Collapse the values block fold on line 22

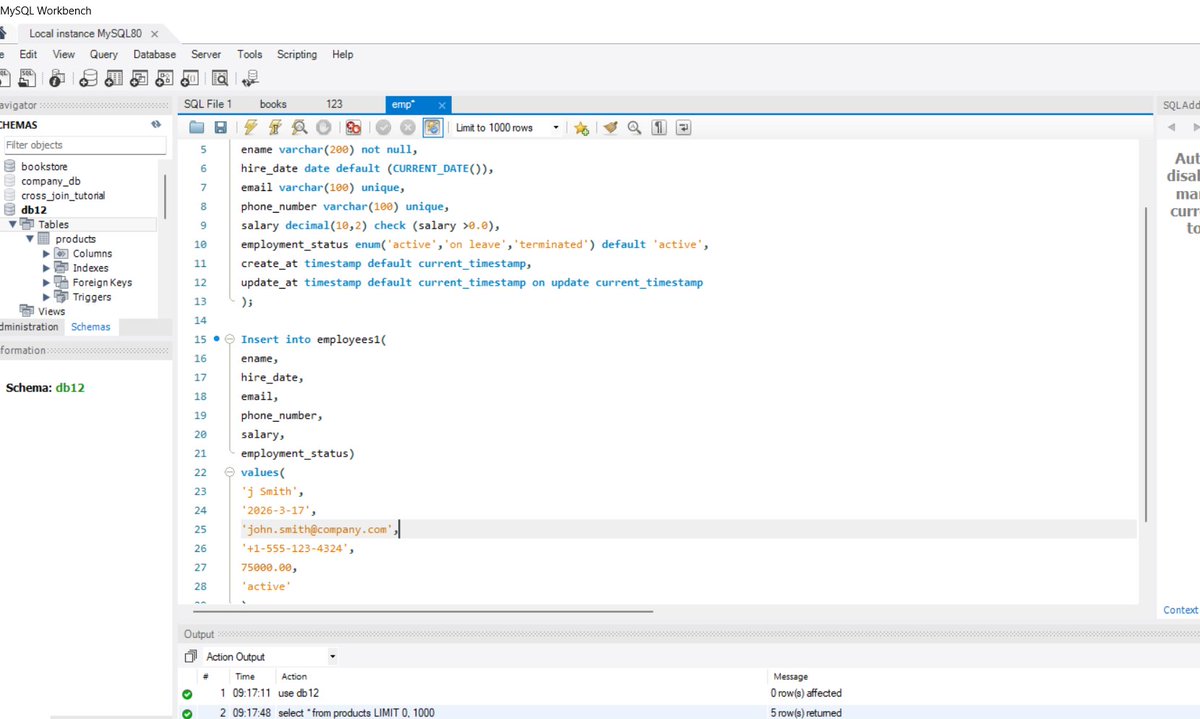(231, 473)
